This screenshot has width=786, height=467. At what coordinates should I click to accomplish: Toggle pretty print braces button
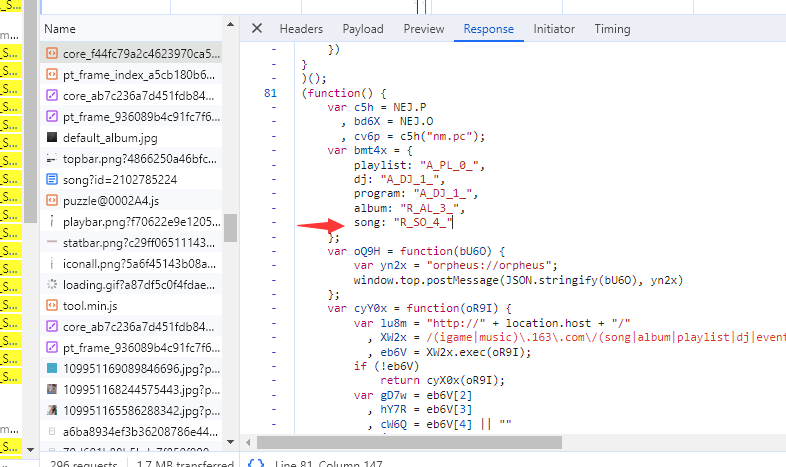[x=256, y=463]
